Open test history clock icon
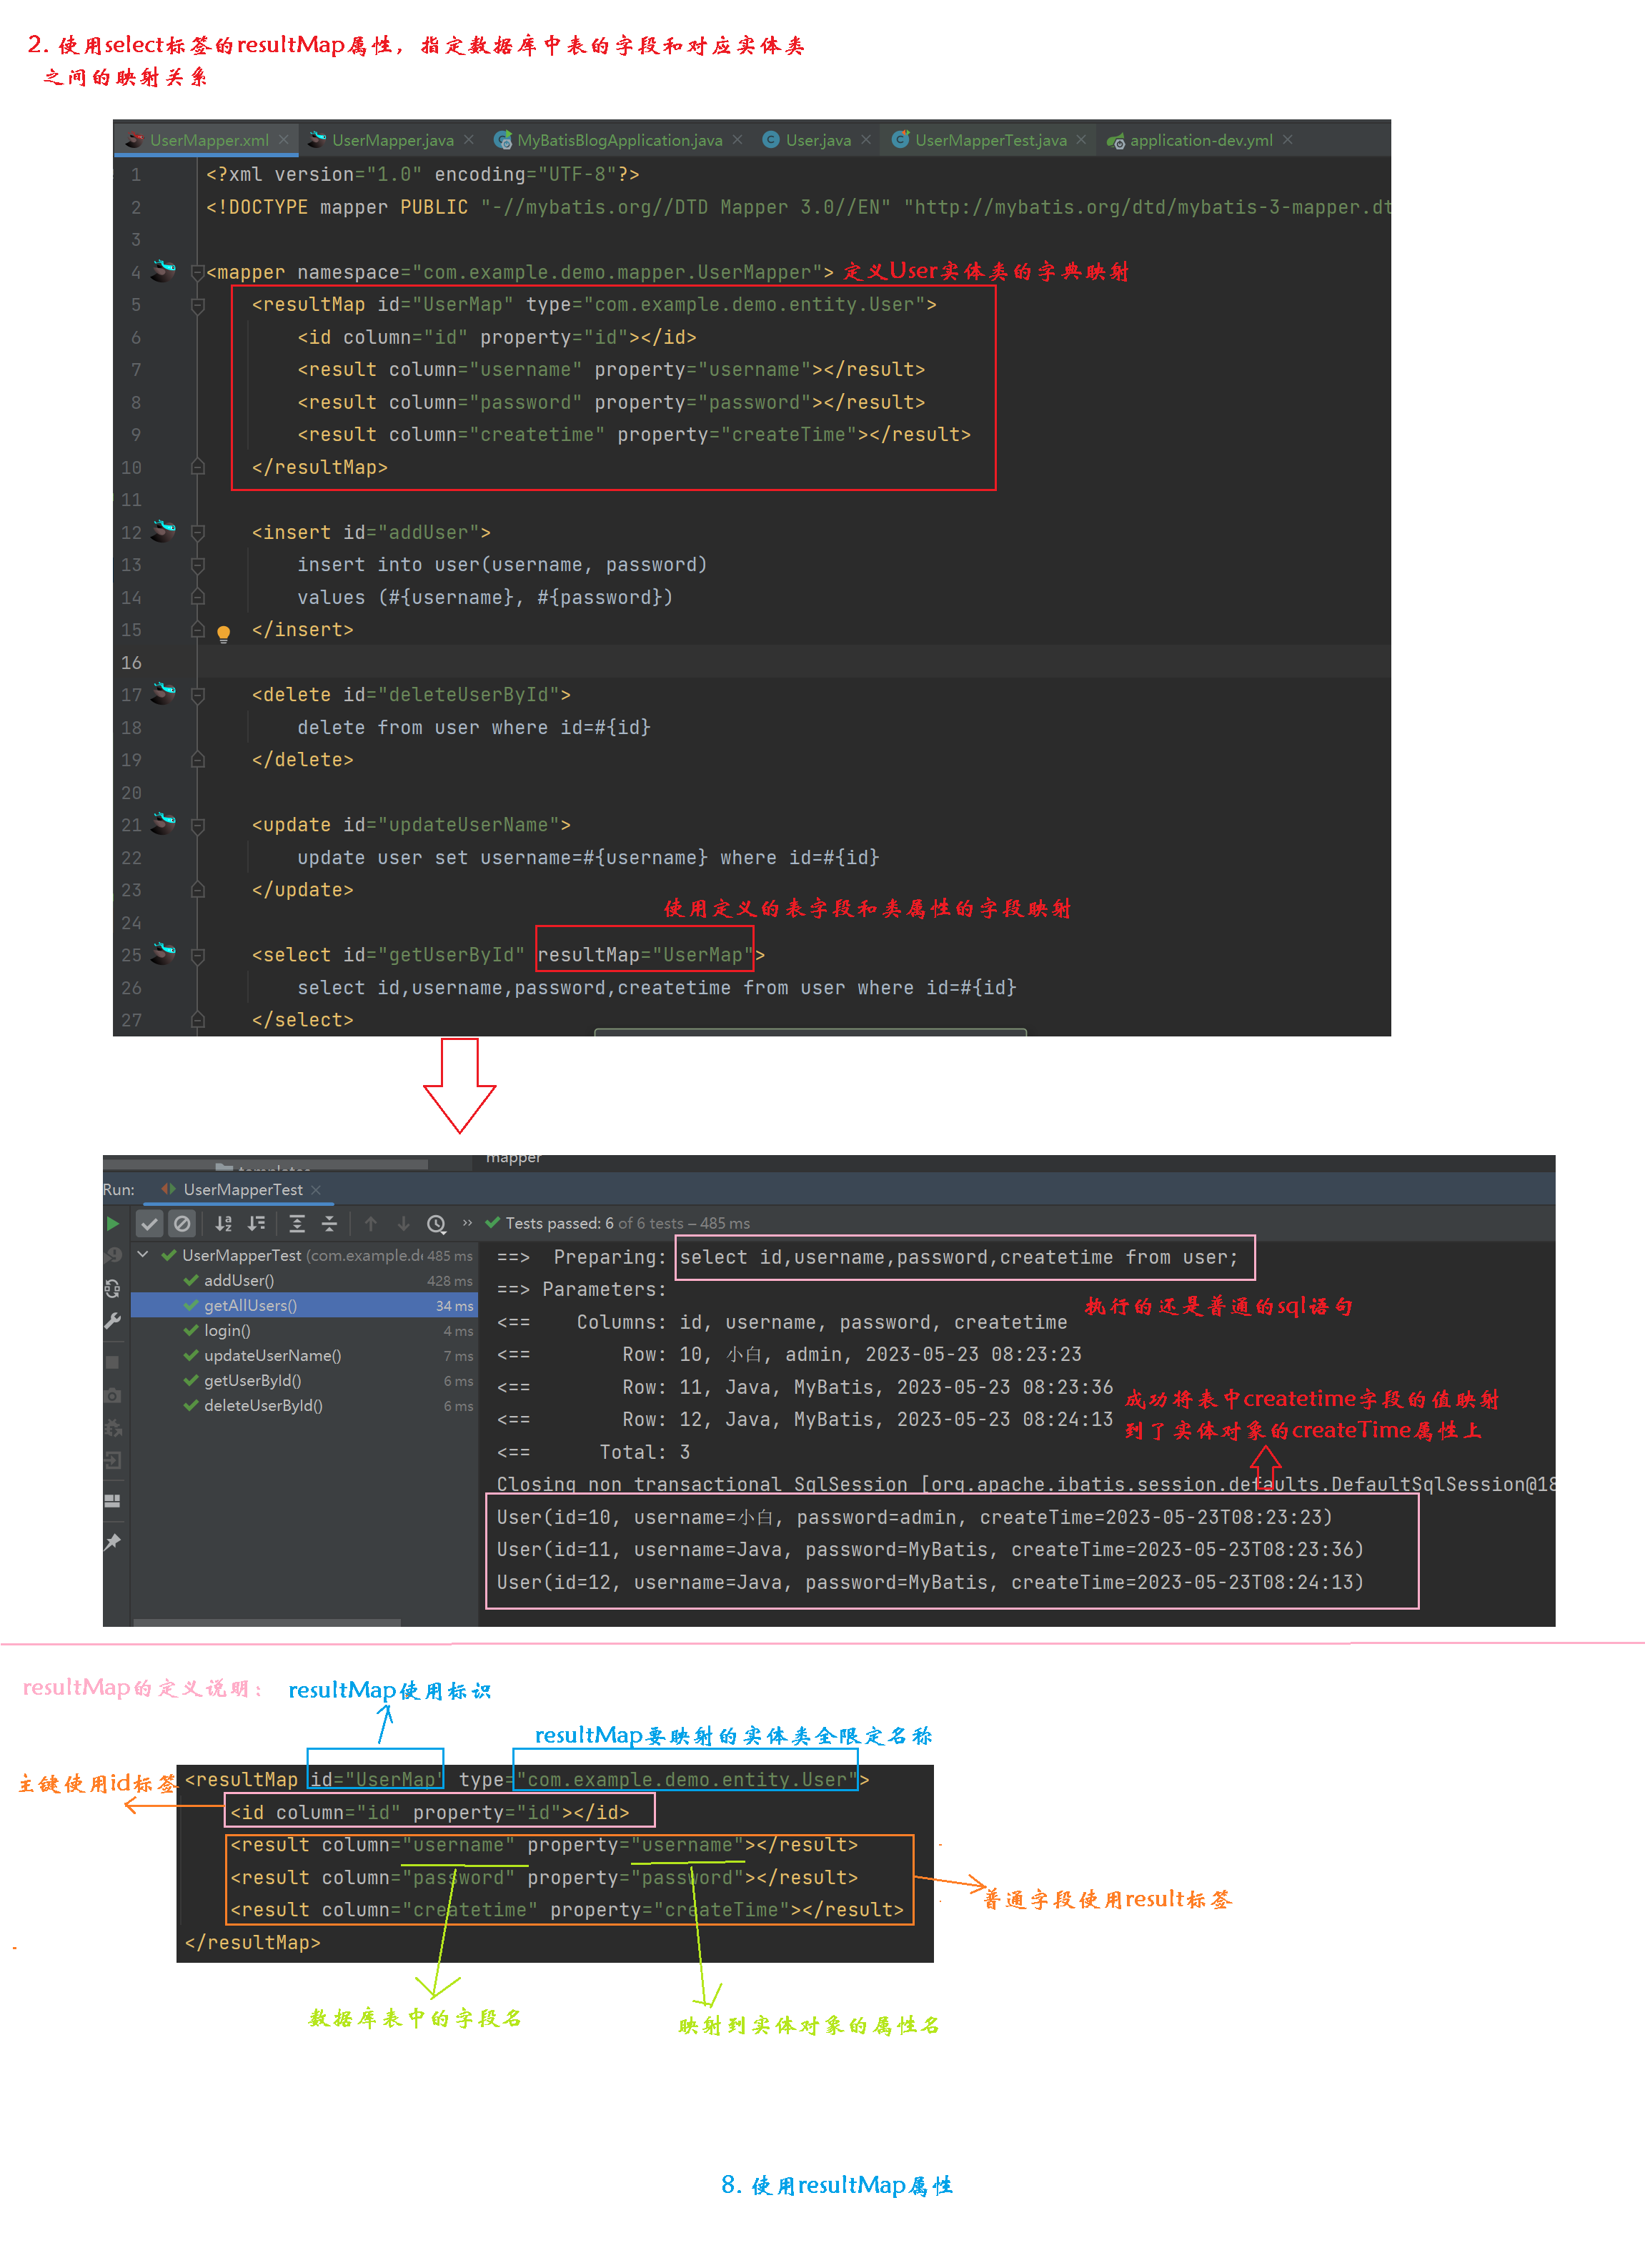This screenshot has height=2268, width=1645. (436, 1223)
